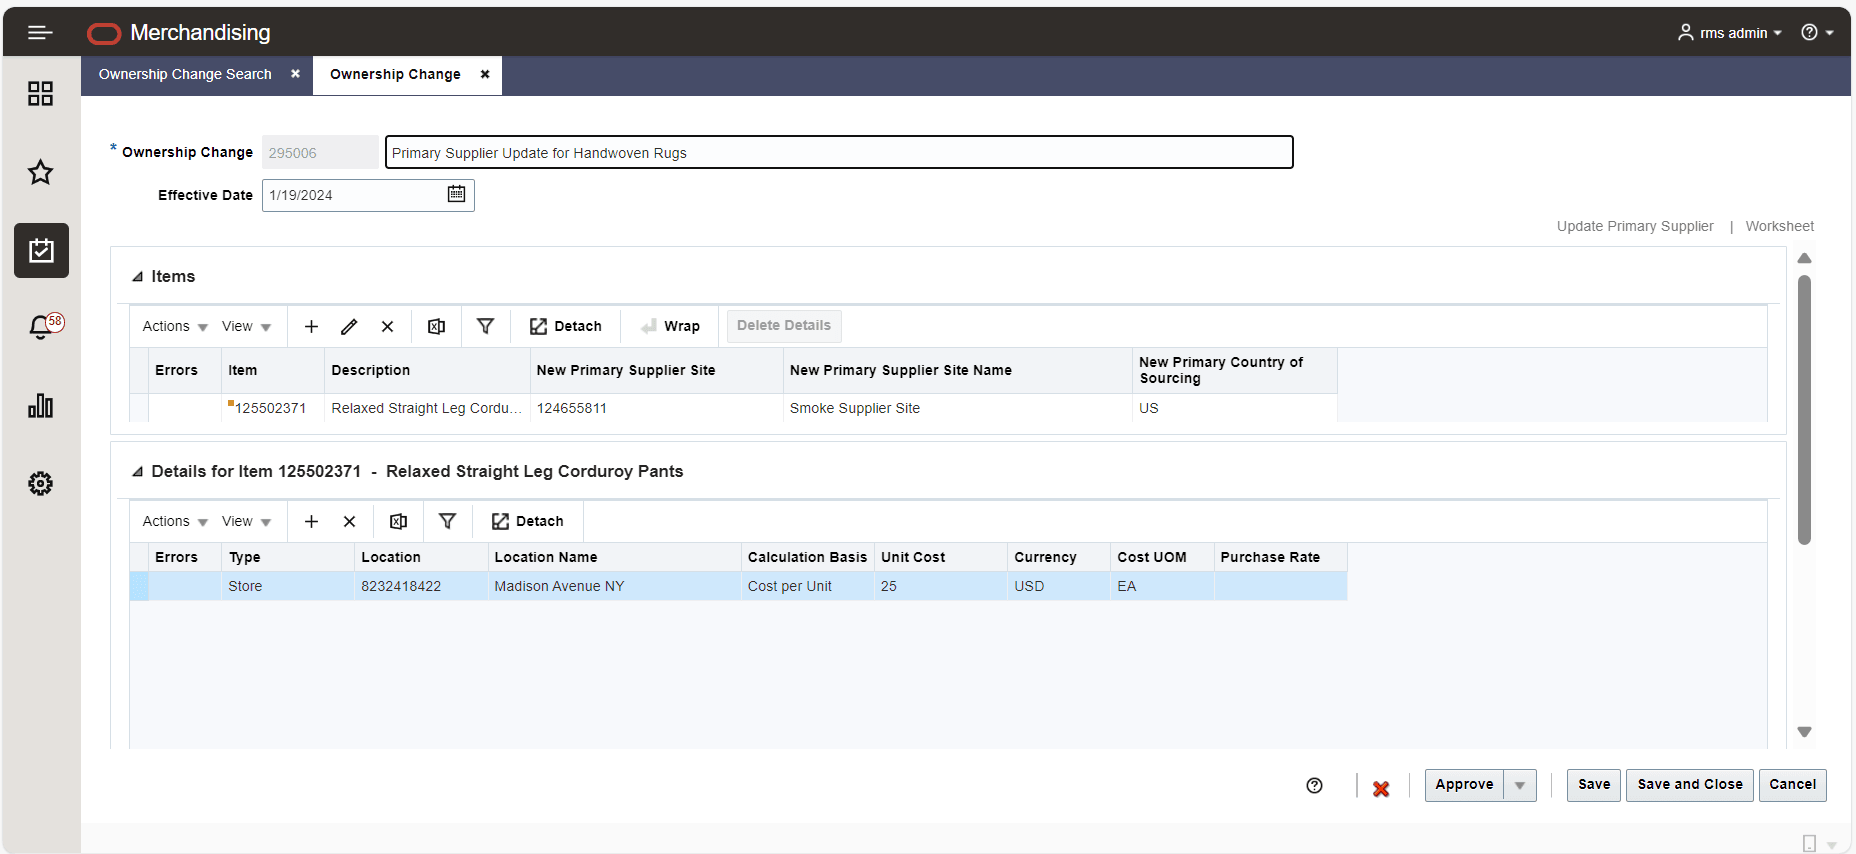Collapse the Details for Item section
1856x854 pixels.
[137, 472]
